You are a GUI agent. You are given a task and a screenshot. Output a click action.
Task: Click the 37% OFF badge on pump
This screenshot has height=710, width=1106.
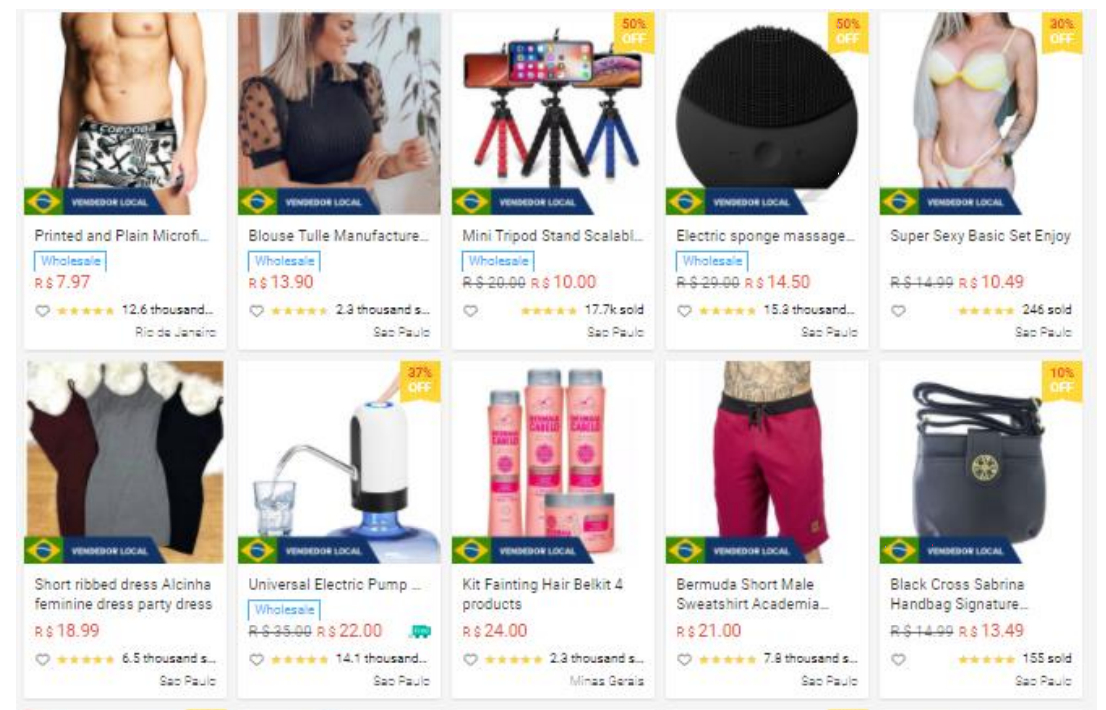tap(420, 380)
